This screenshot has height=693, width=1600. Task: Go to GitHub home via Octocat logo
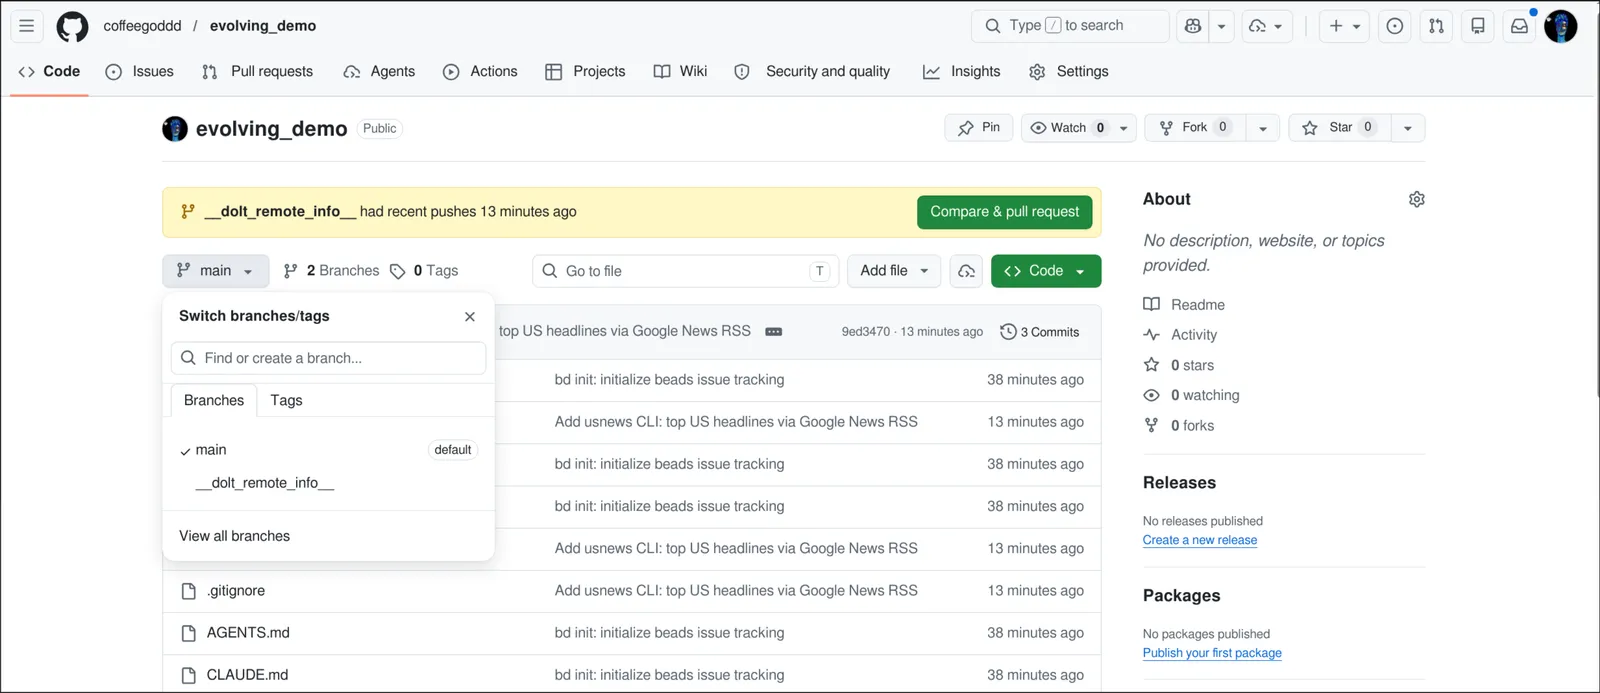(72, 26)
